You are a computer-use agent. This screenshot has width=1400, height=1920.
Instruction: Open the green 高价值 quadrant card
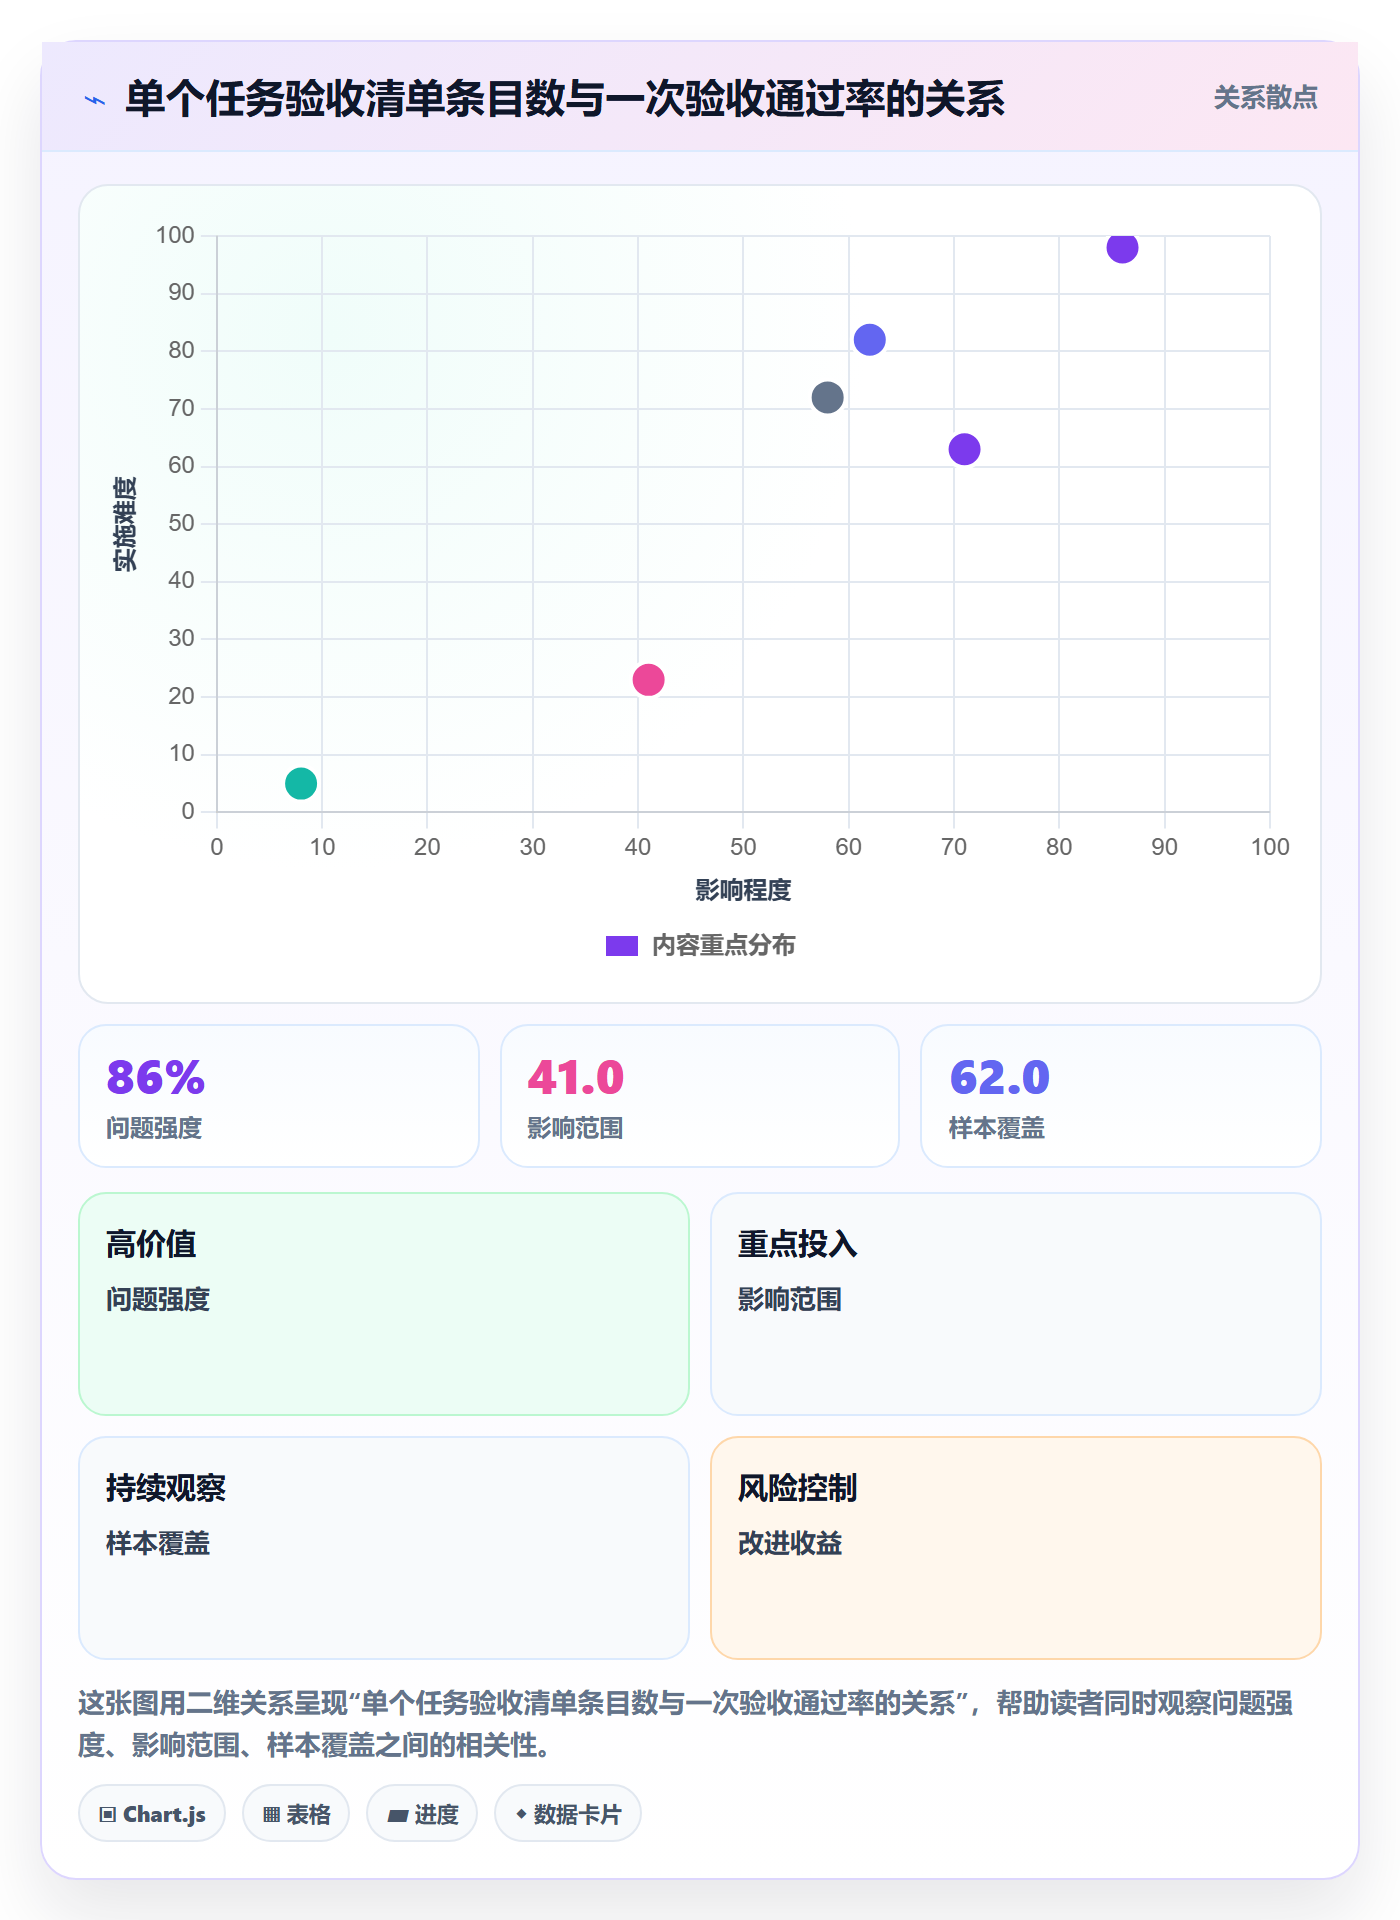[384, 1304]
